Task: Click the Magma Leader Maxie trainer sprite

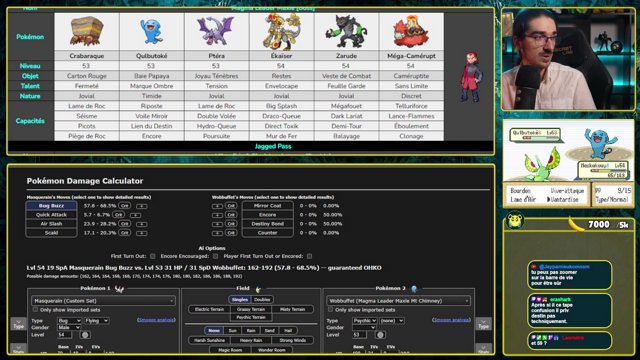Action: [471, 77]
